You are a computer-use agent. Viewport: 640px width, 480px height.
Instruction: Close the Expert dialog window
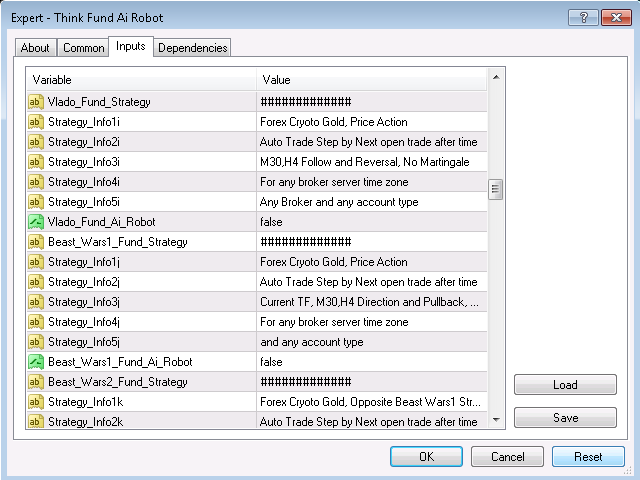tap(616, 18)
